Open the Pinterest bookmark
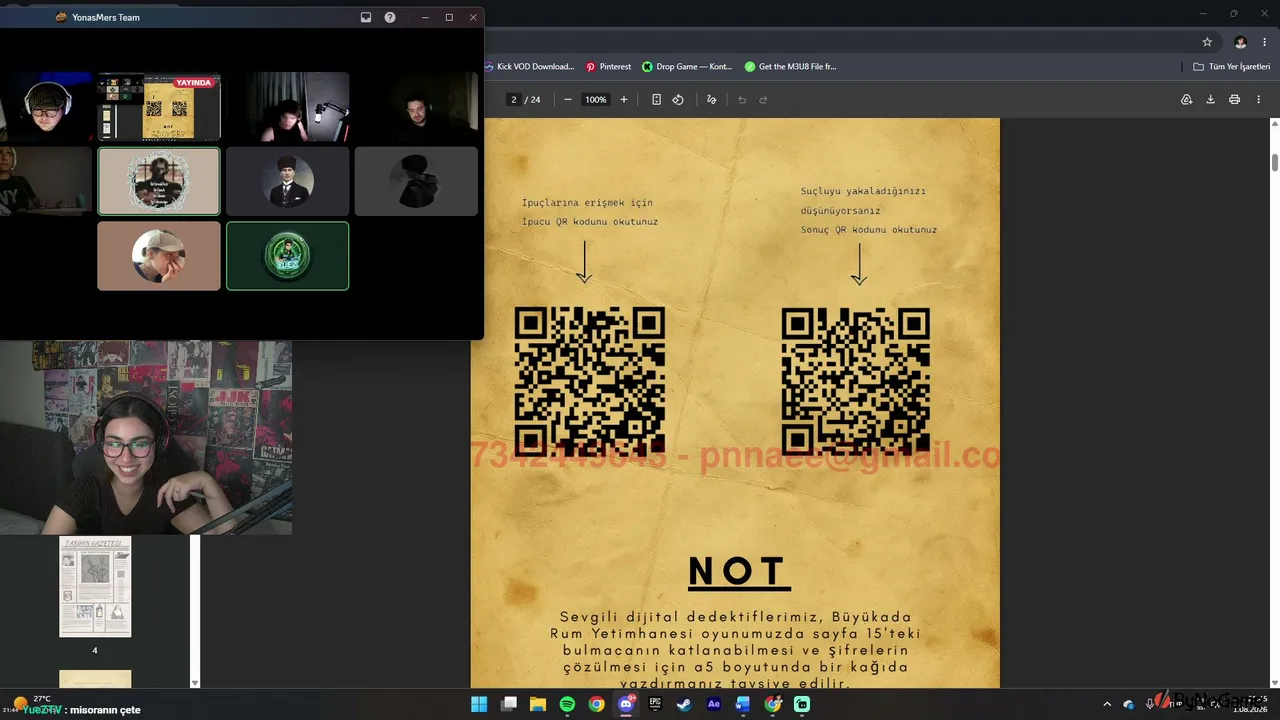Image resolution: width=1280 pixels, height=720 pixels. click(609, 67)
